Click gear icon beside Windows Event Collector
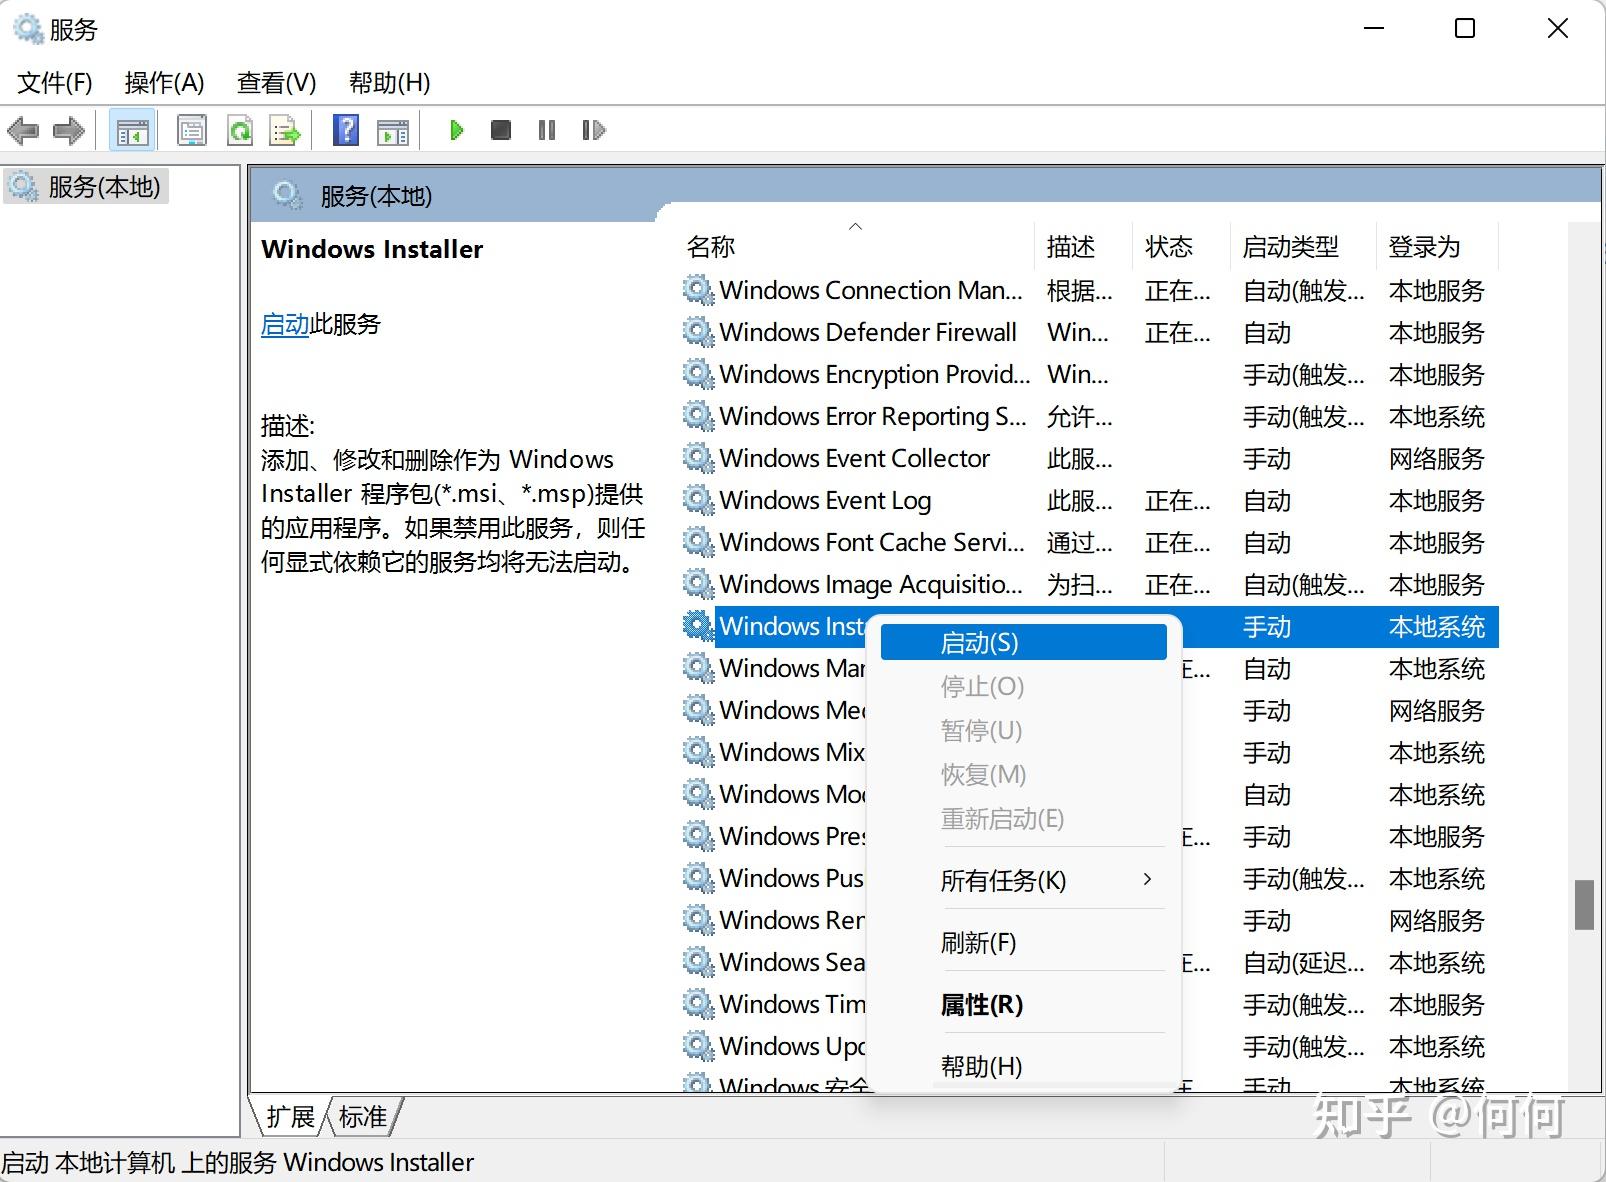 697,458
